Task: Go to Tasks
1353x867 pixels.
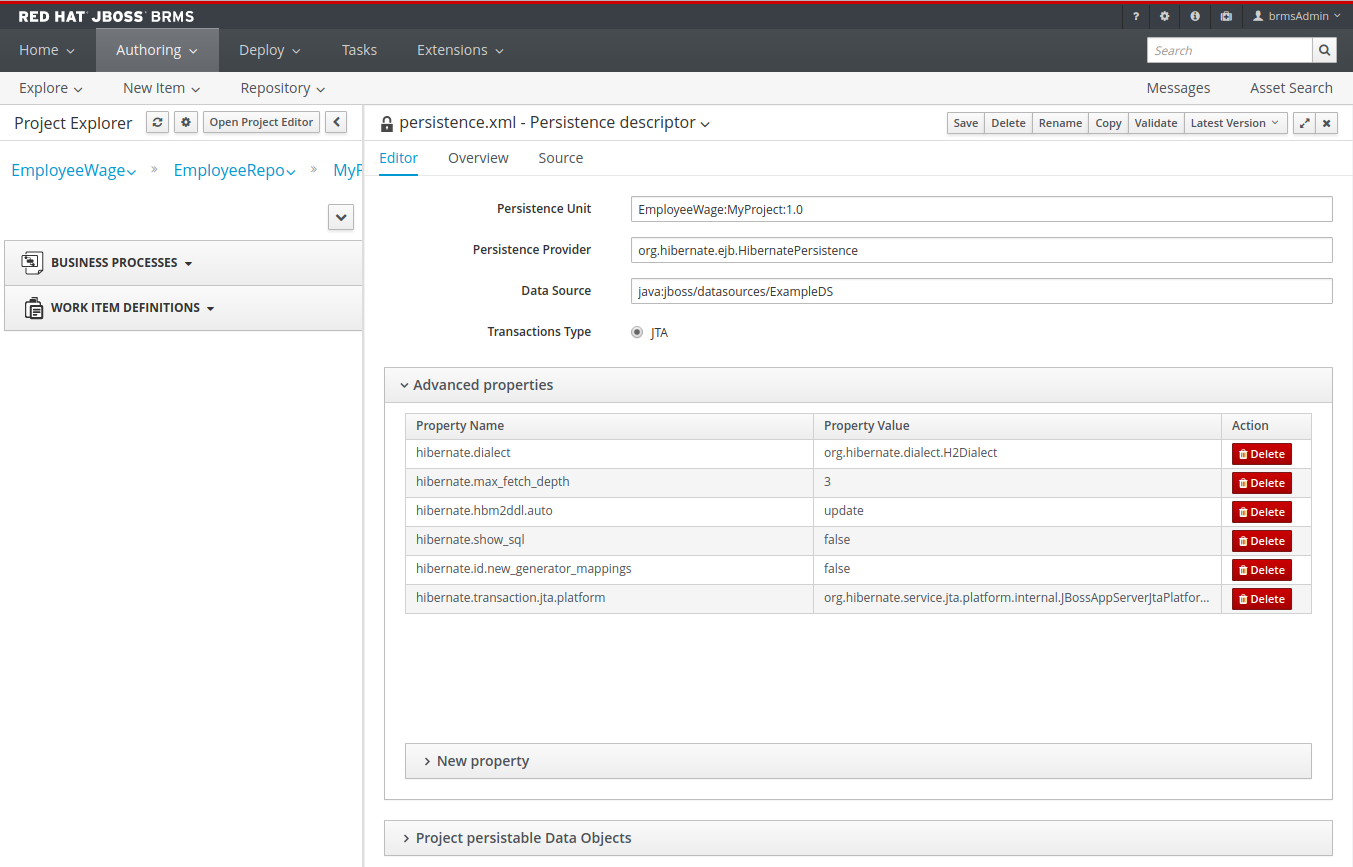Action: pyautogui.click(x=359, y=50)
